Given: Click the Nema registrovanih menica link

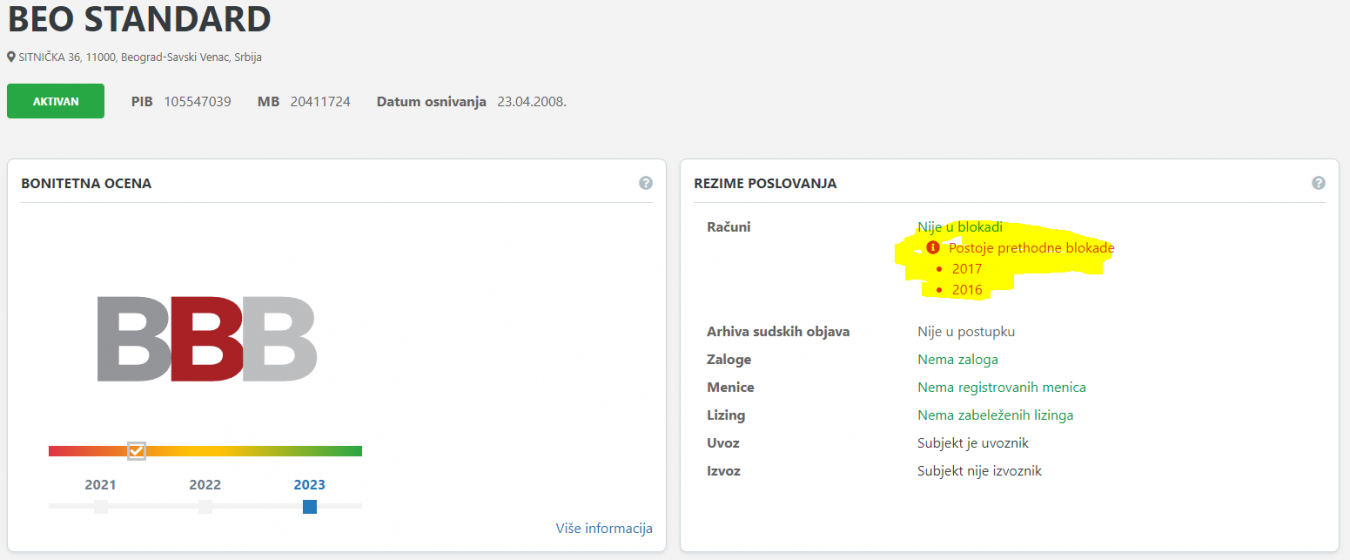Looking at the screenshot, I should coord(1001,387).
